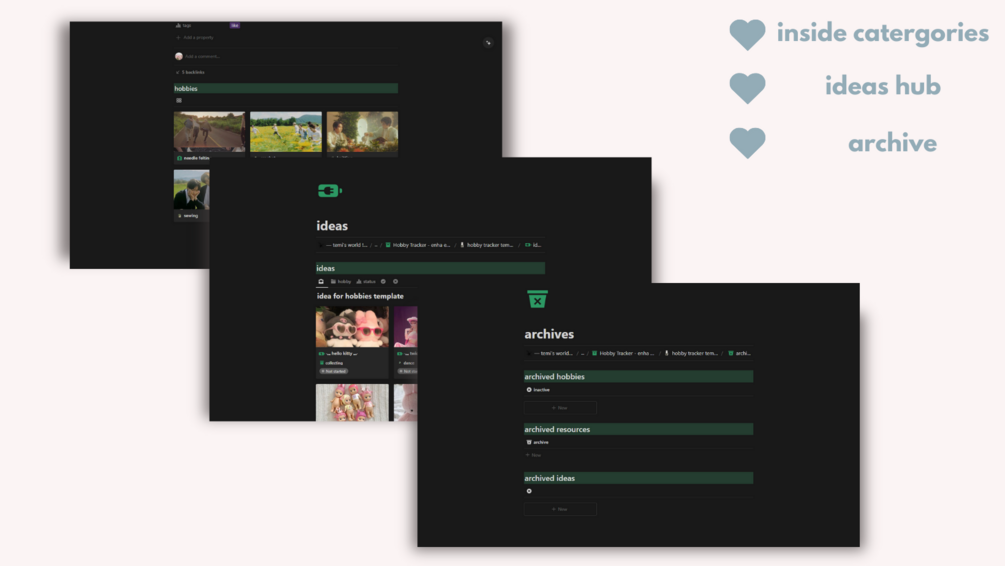This screenshot has height=566, width=1005.
Task: Select the archive view under archived resources
Action: point(538,442)
